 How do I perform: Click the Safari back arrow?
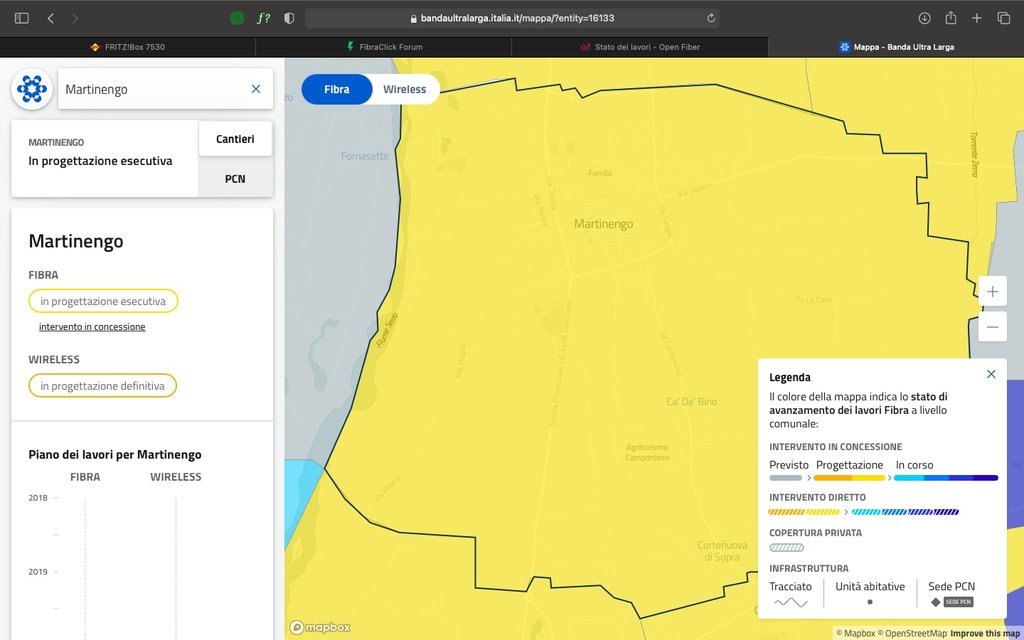pyautogui.click(x=50, y=18)
